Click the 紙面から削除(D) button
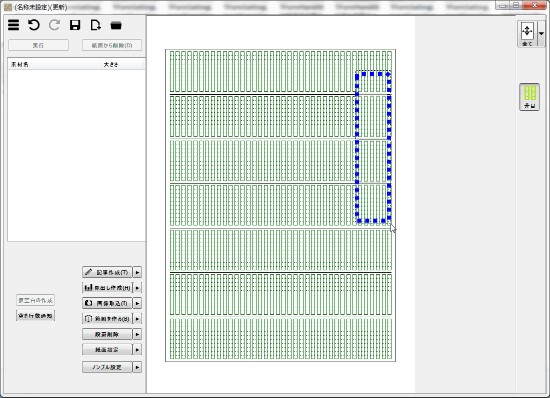550x398 pixels. coord(112,45)
